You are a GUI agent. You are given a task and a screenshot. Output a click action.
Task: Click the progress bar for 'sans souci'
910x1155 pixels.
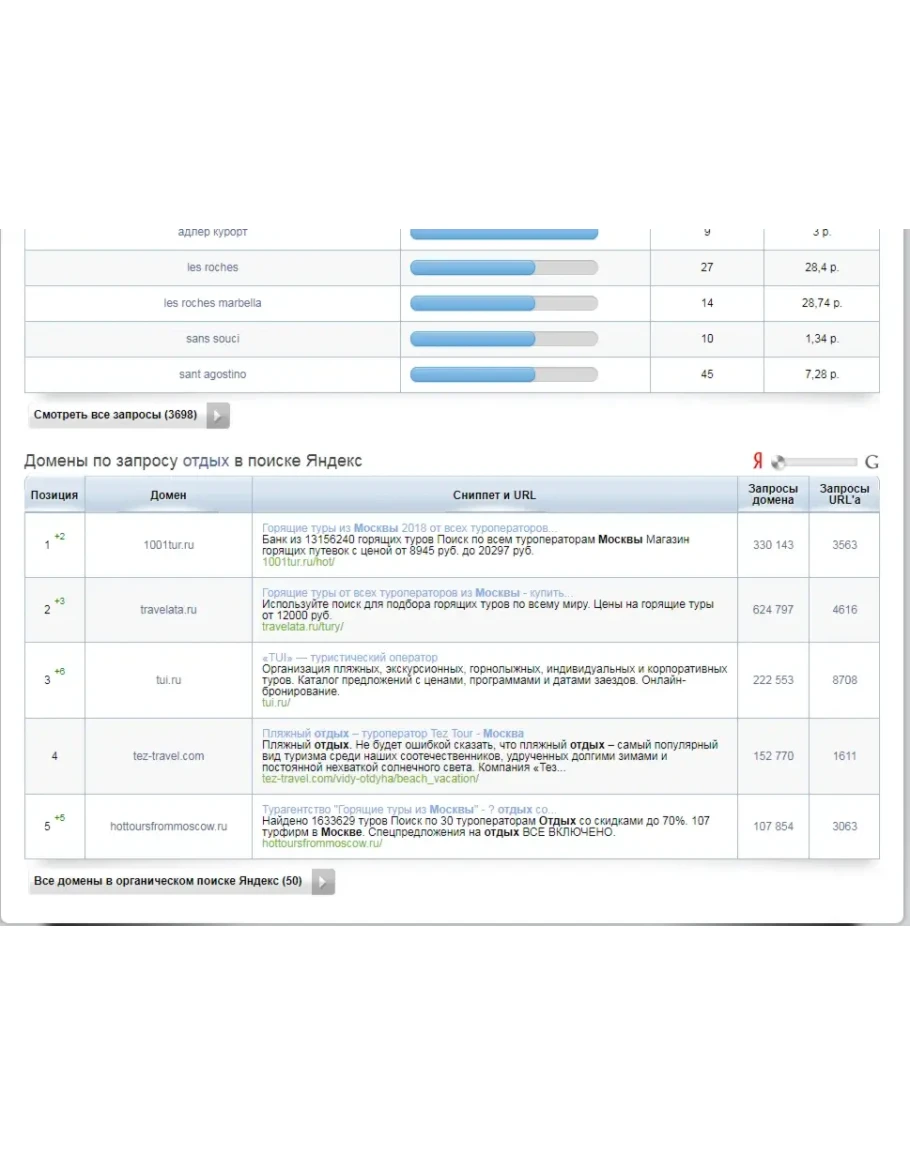pyautogui.click(x=503, y=339)
